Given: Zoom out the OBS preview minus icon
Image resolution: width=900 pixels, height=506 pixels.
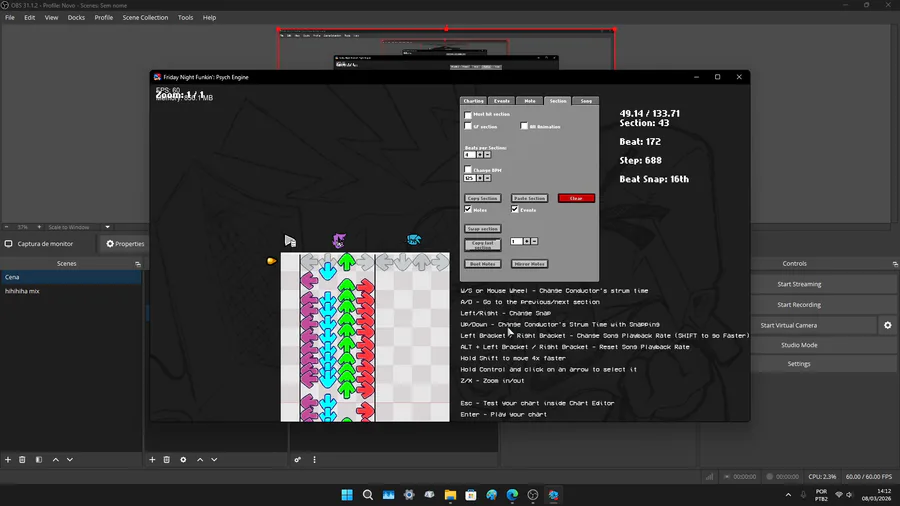Looking at the screenshot, I should point(6,227).
